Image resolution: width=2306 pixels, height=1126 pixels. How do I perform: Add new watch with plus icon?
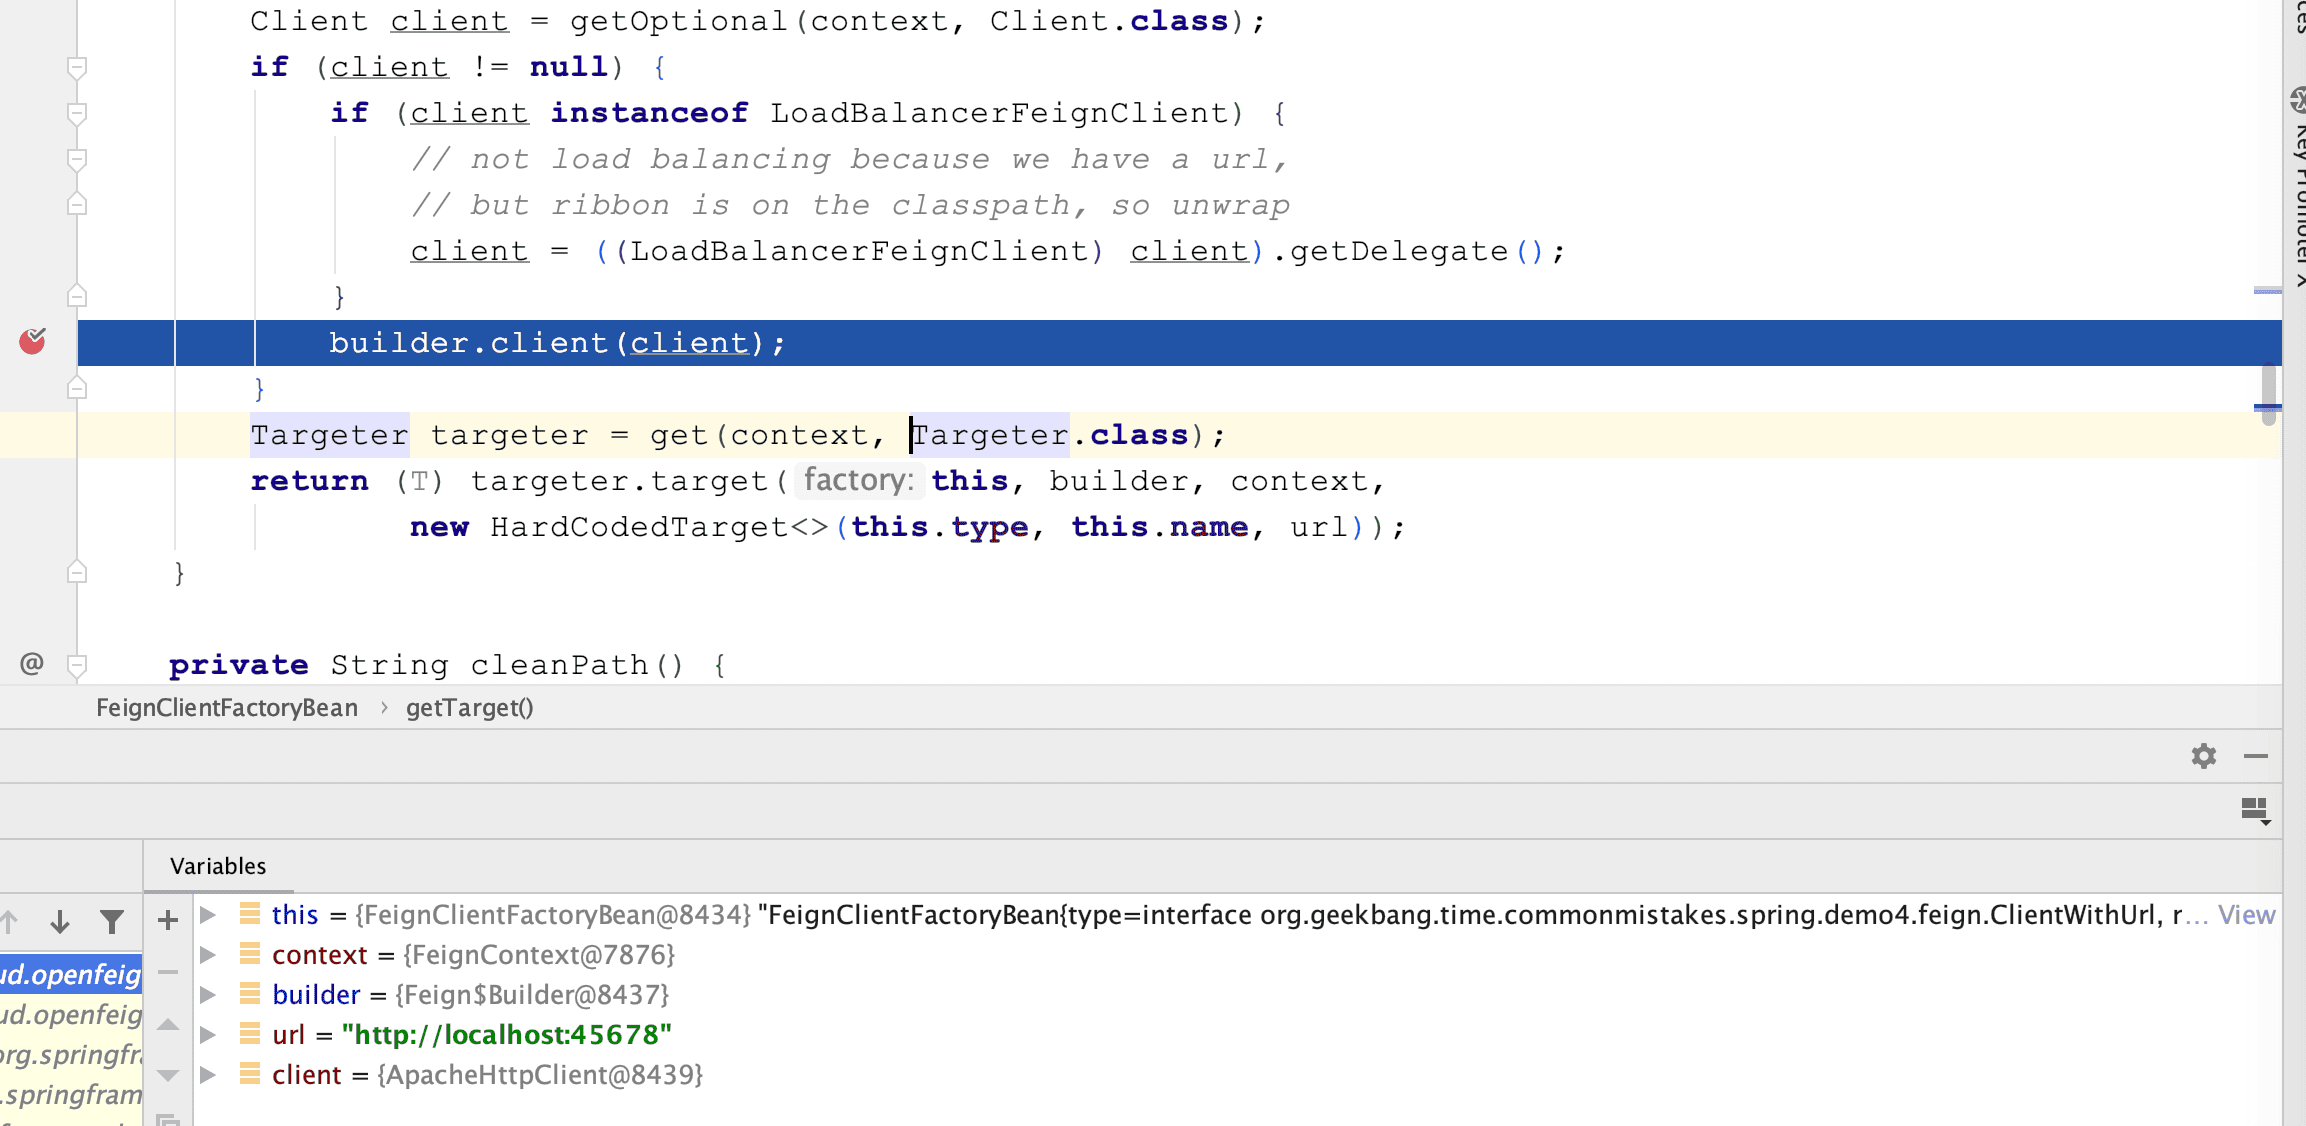[168, 920]
